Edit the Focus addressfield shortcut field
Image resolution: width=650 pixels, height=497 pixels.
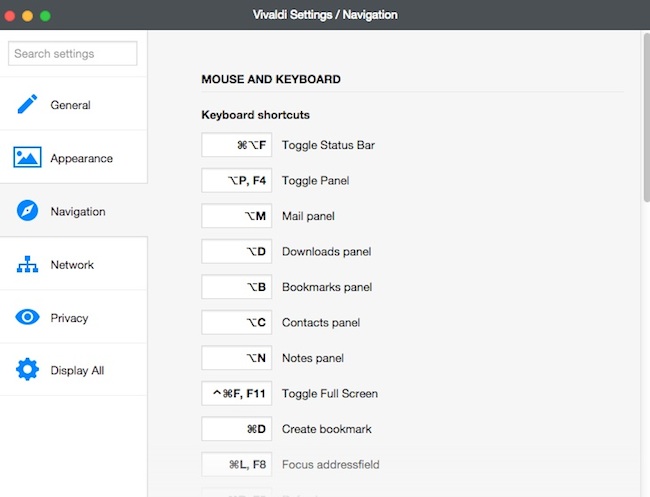pyautogui.click(x=237, y=464)
